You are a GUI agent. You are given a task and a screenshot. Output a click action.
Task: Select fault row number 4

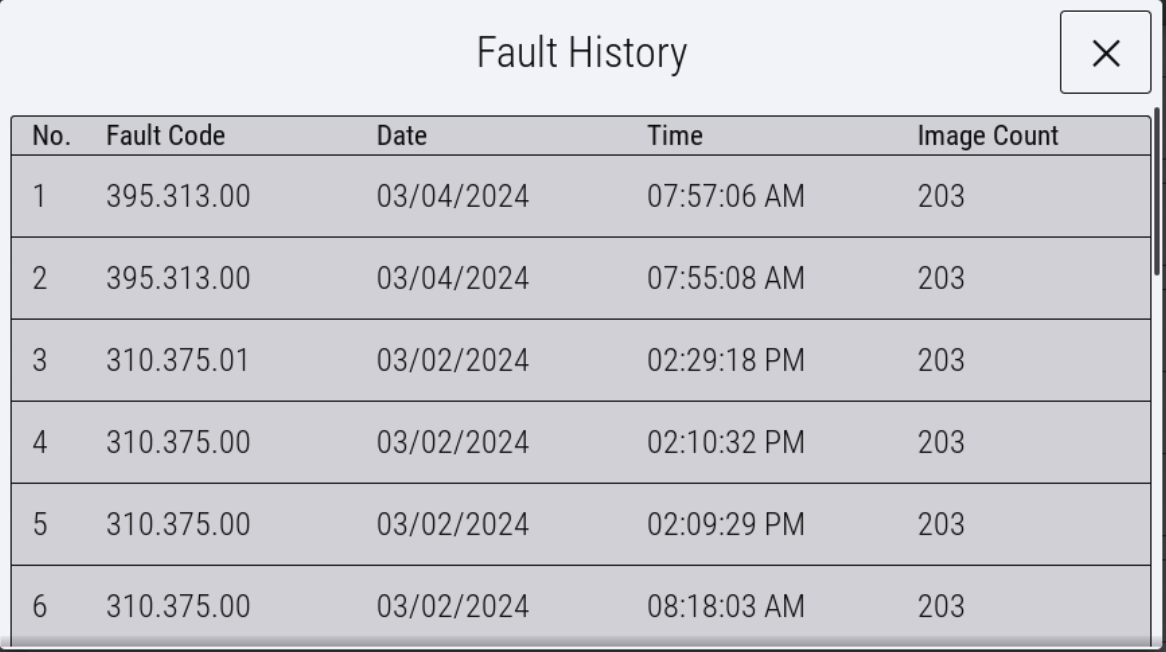tap(580, 443)
